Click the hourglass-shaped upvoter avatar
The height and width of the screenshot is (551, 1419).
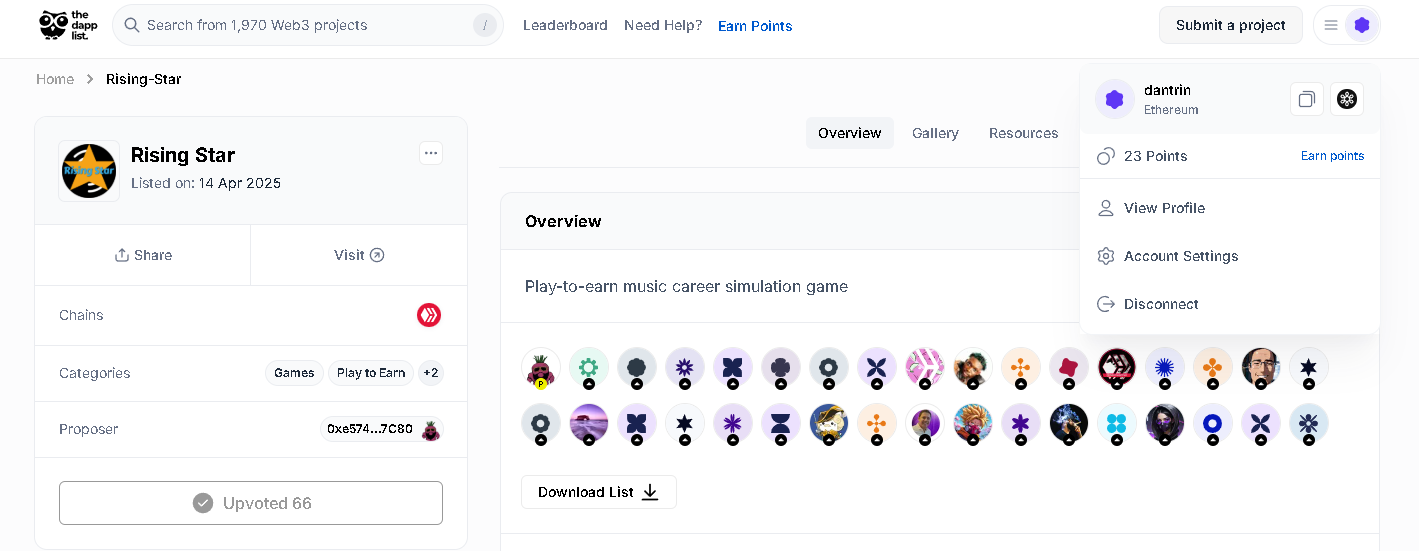point(781,424)
